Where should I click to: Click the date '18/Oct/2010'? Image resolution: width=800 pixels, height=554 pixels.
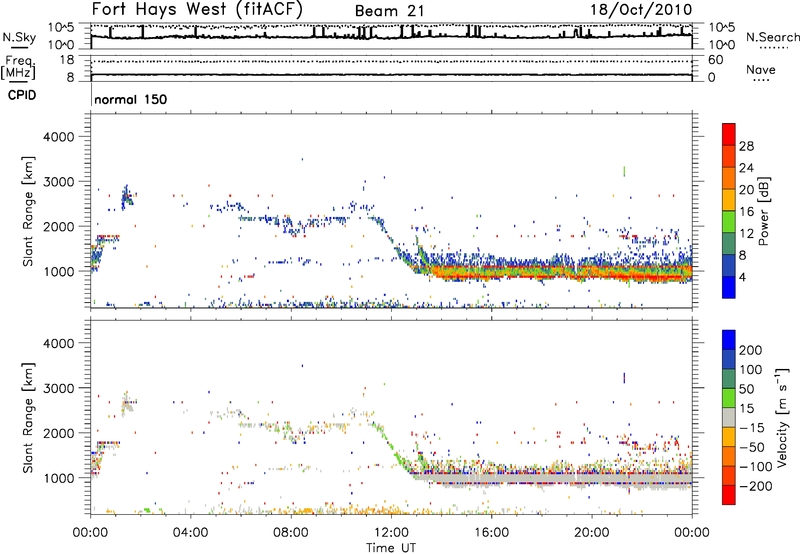click(x=641, y=10)
